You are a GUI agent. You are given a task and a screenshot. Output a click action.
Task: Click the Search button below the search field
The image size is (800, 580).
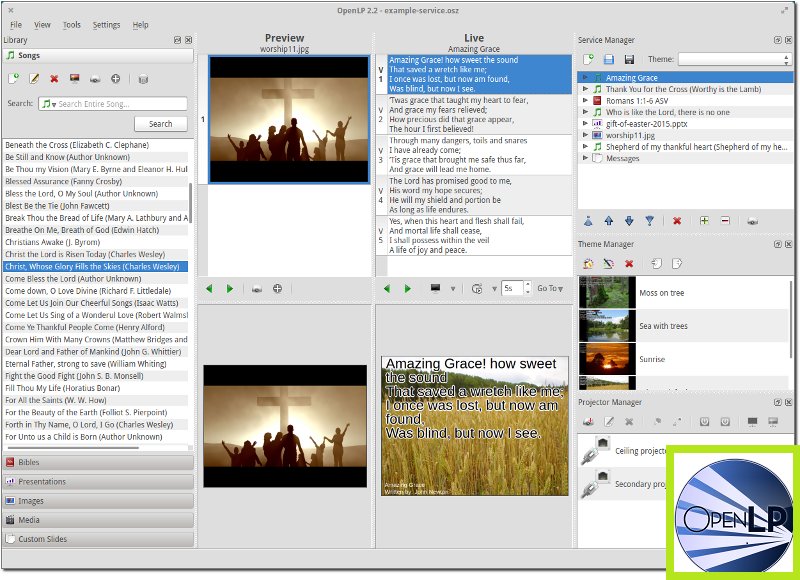tap(161, 123)
